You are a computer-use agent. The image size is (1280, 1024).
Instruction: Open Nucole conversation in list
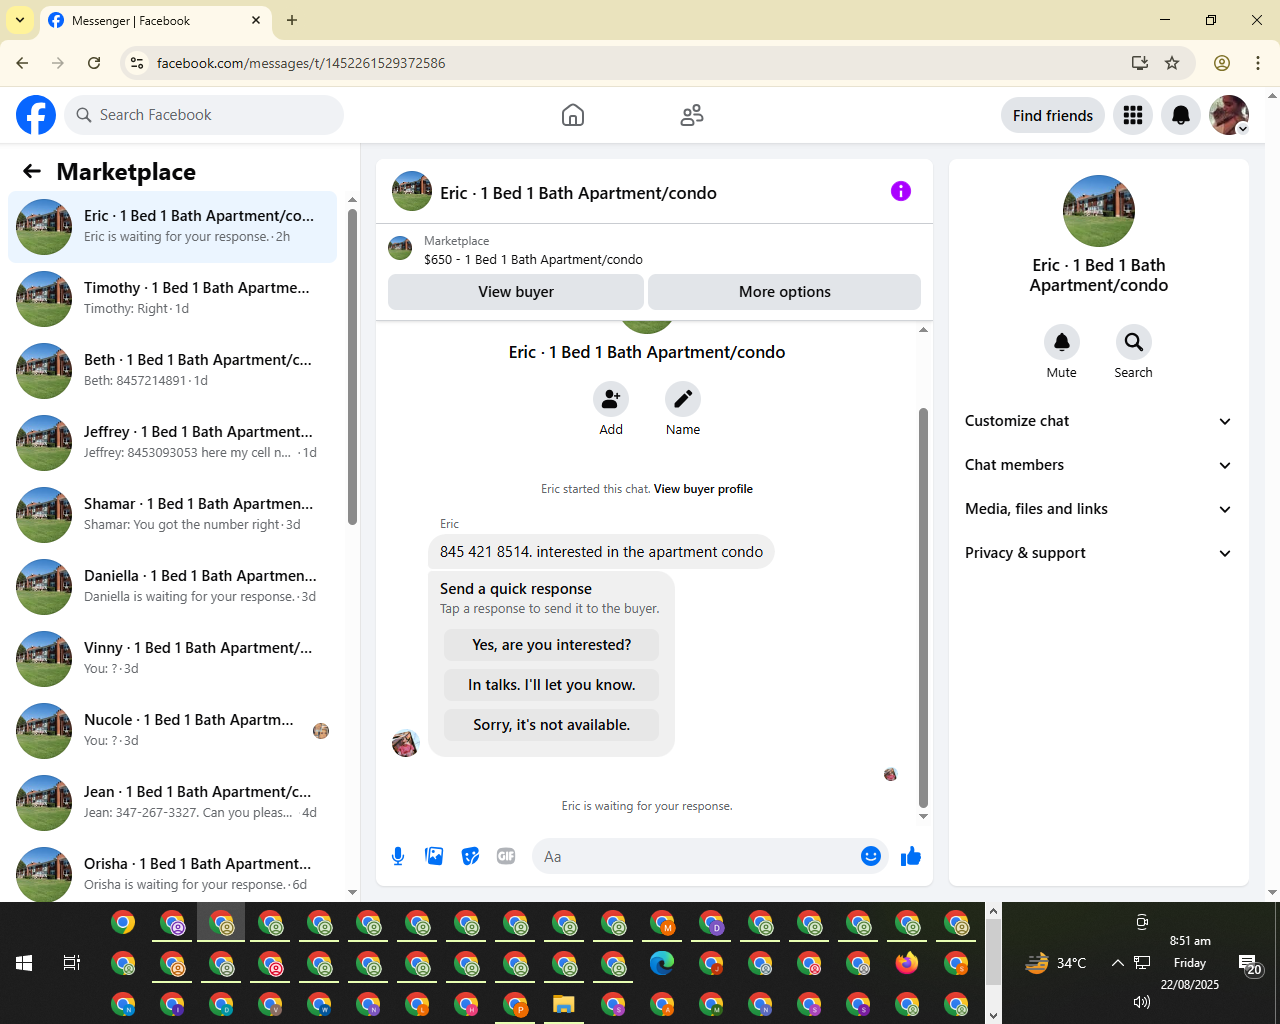[x=173, y=731]
